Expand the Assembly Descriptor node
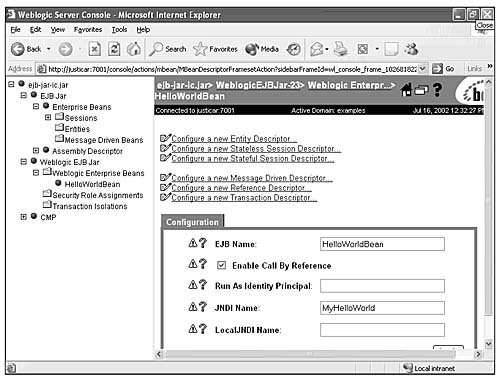 36,150
